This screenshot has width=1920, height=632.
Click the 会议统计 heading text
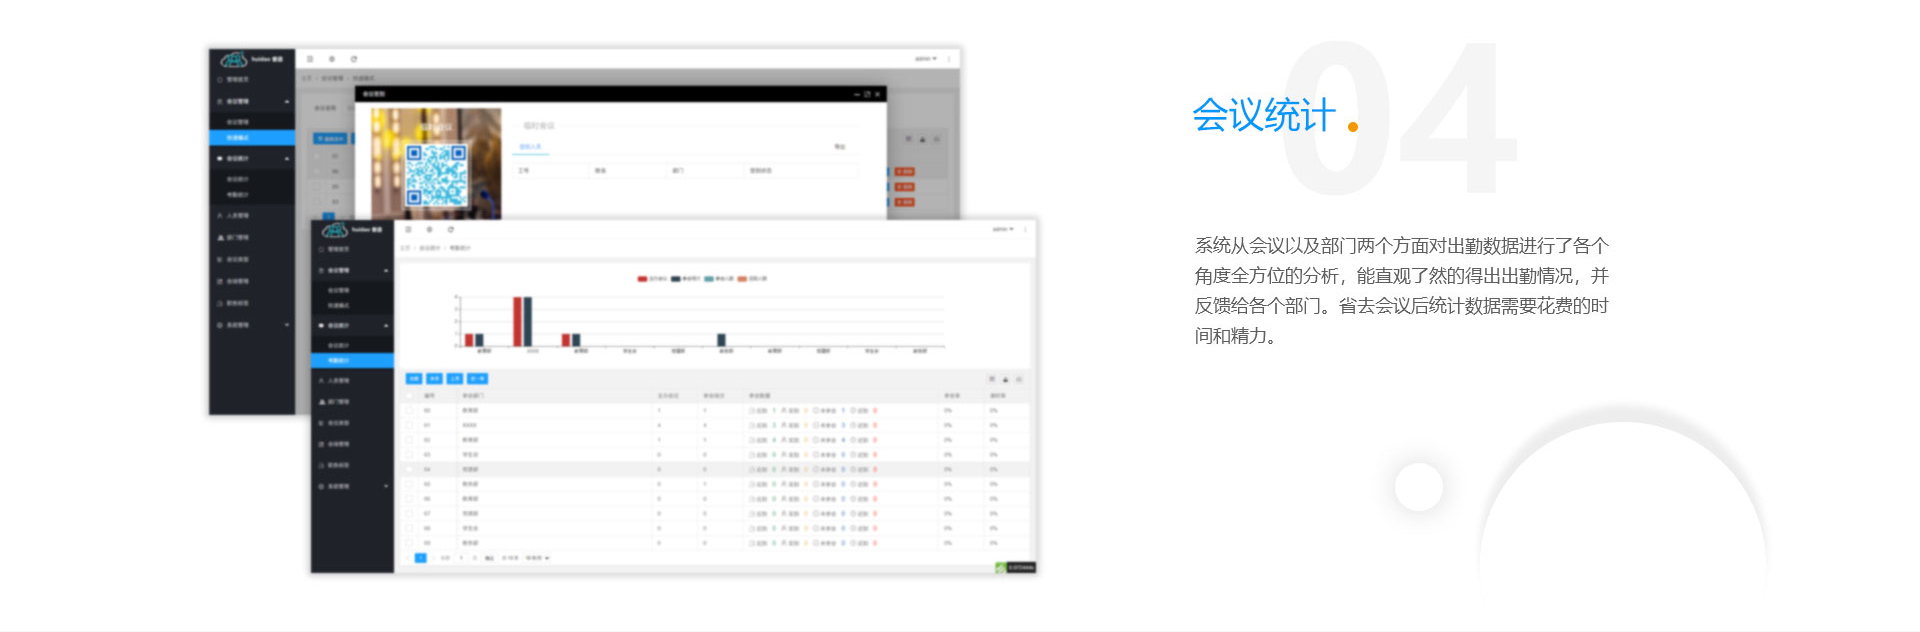click(1264, 115)
